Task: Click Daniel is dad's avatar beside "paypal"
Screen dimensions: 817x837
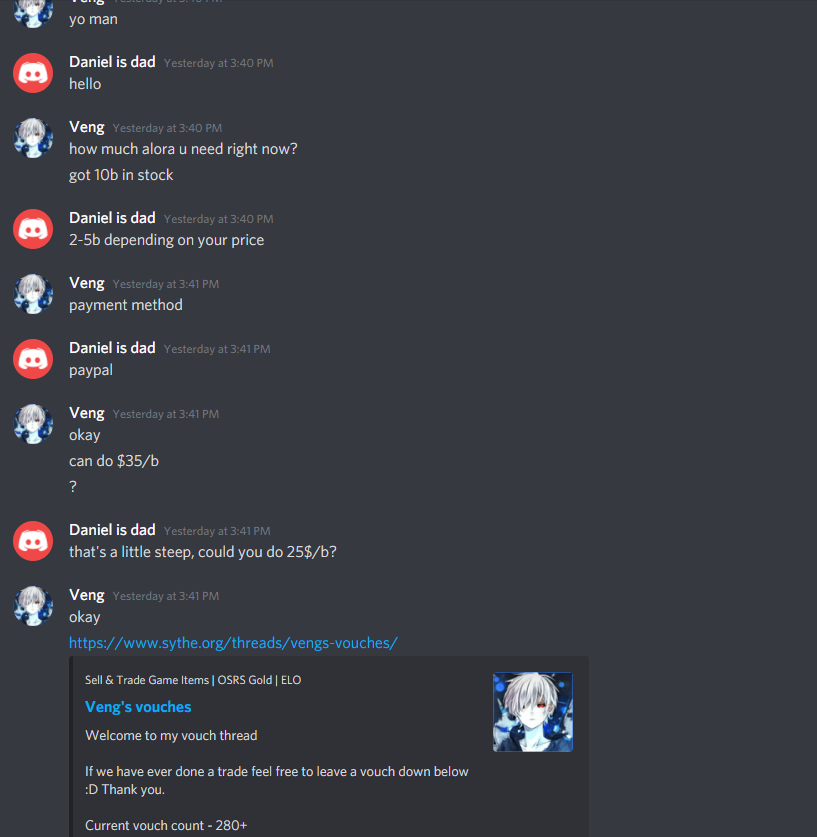Action: point(33,359)
